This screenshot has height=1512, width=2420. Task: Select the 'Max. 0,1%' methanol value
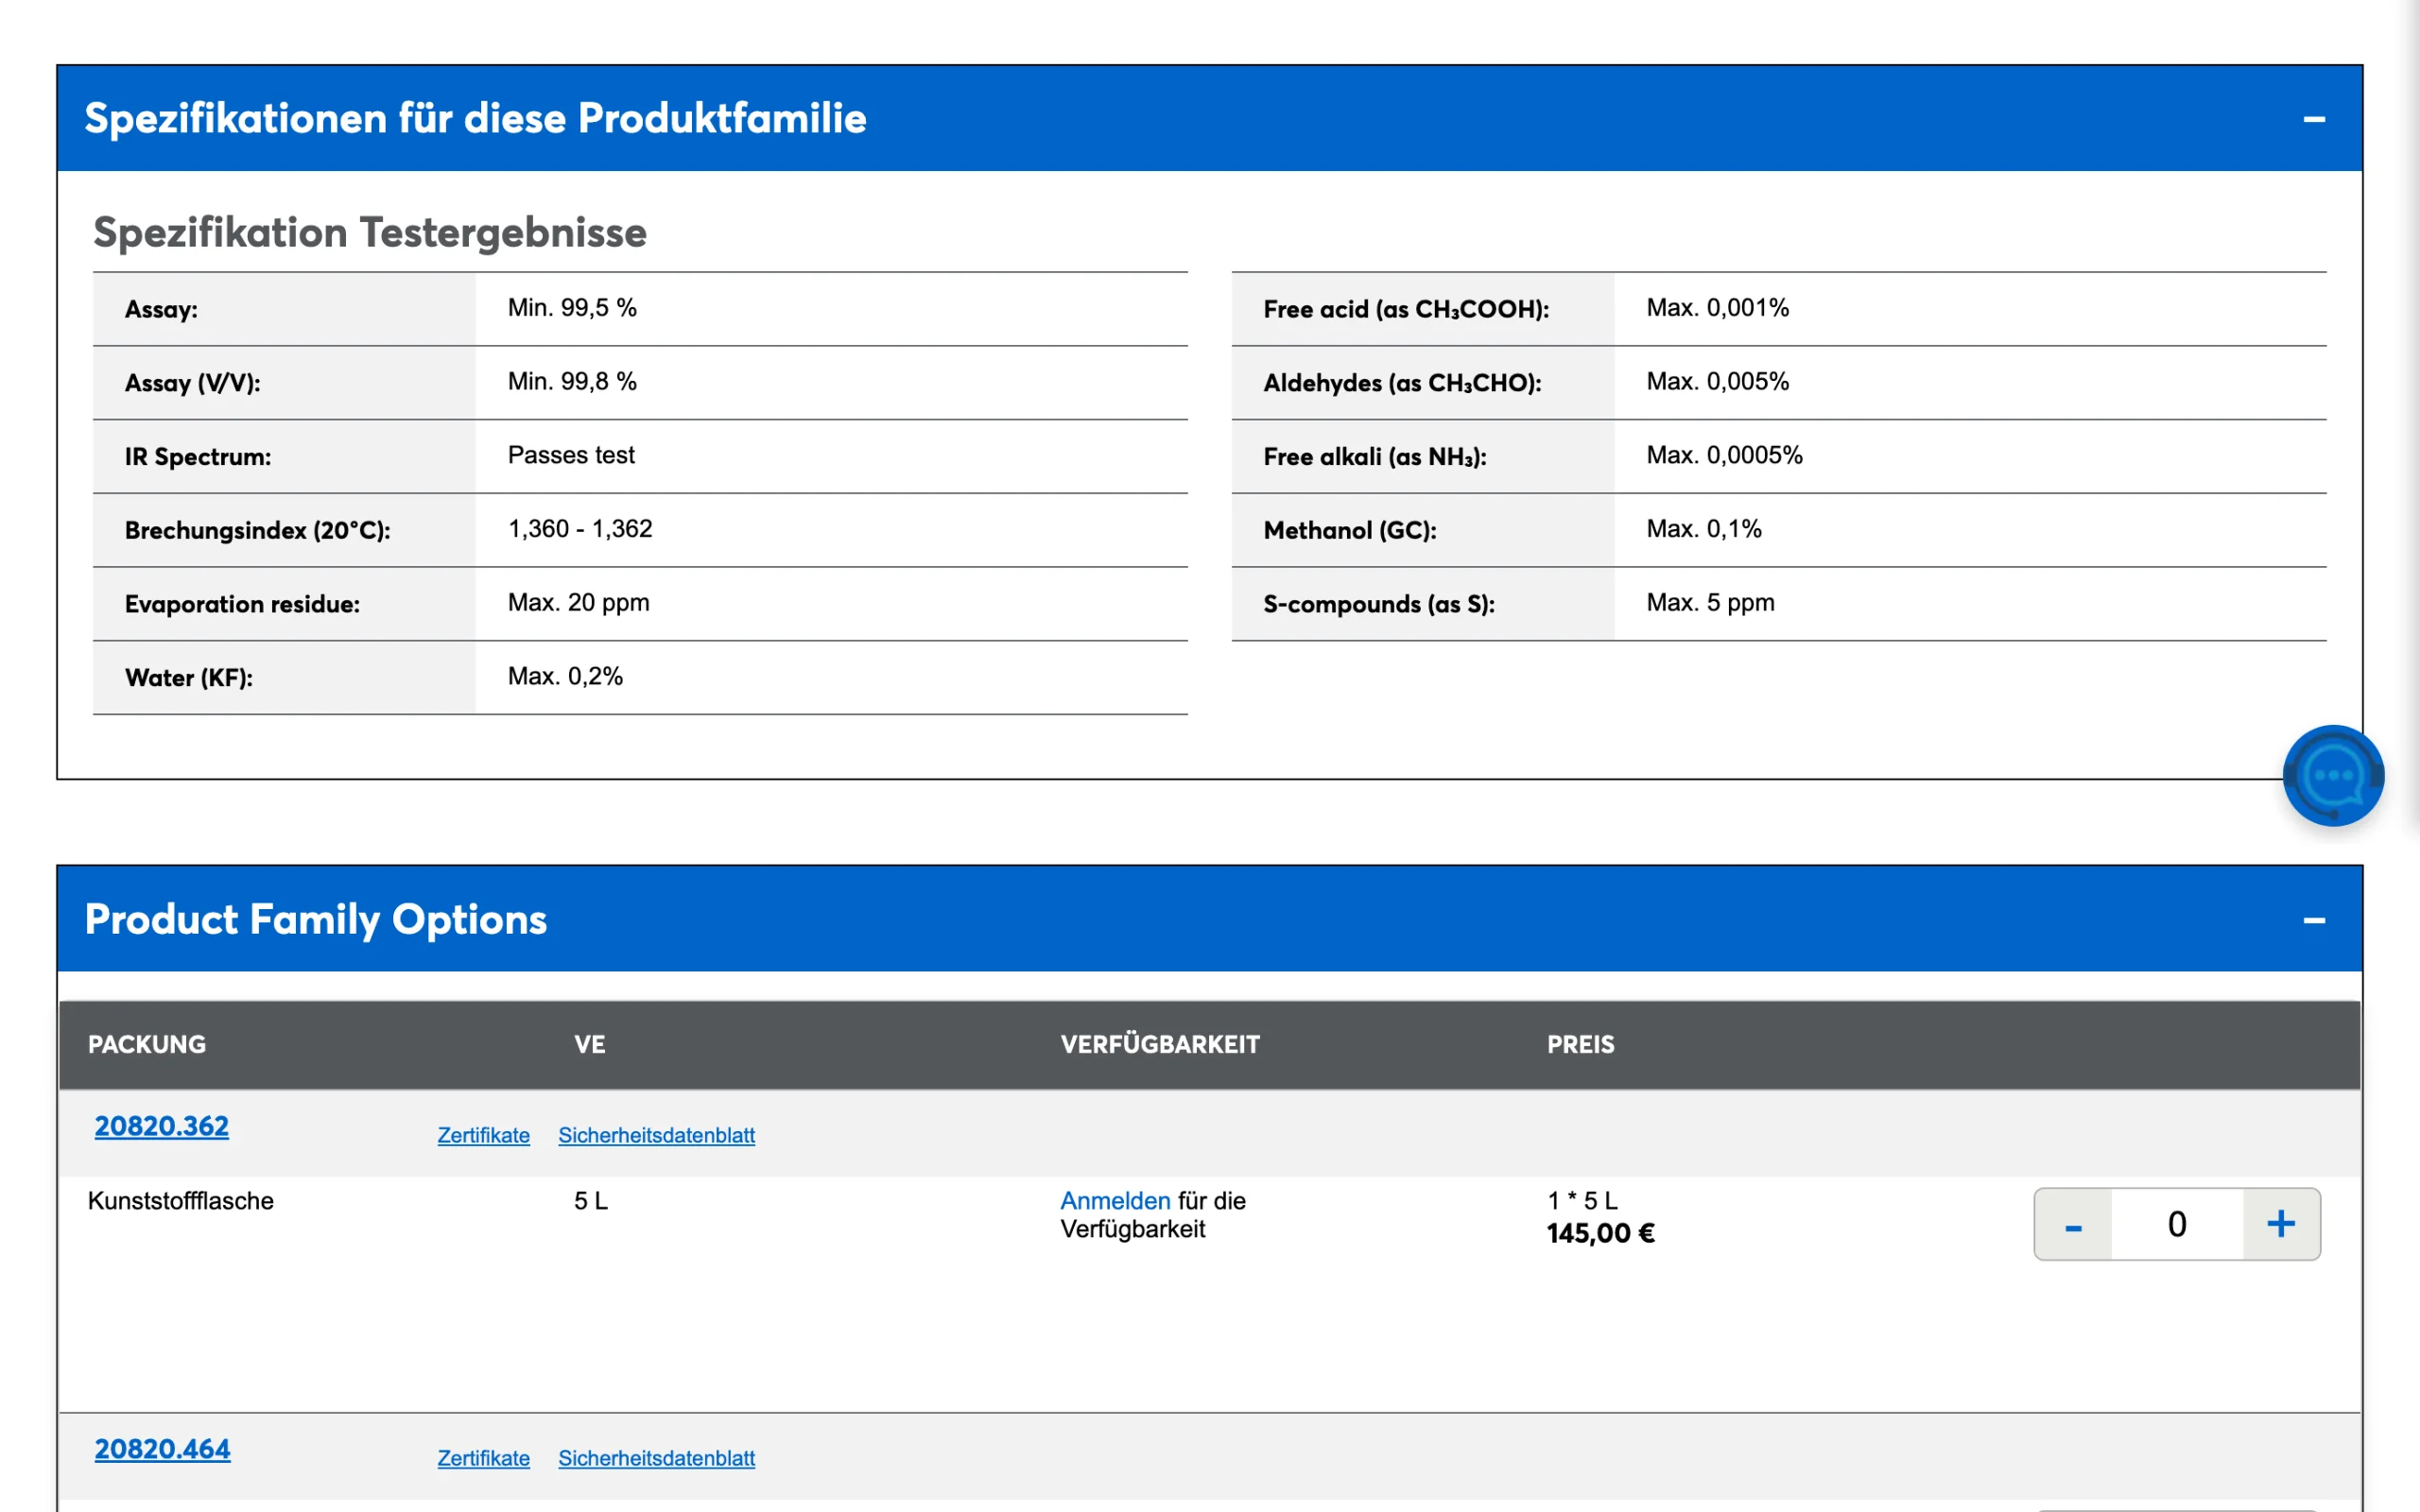pos(1704,529)
